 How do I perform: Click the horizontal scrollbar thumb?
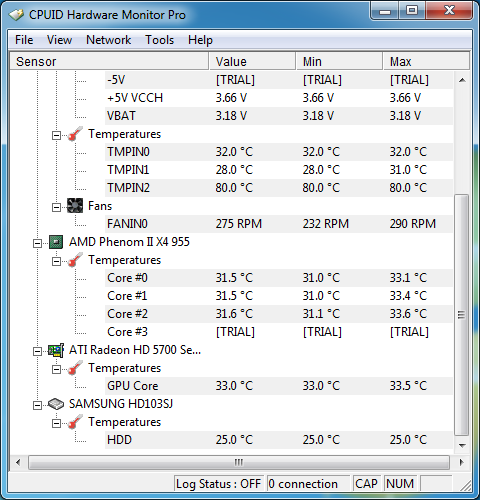point(239,462)
